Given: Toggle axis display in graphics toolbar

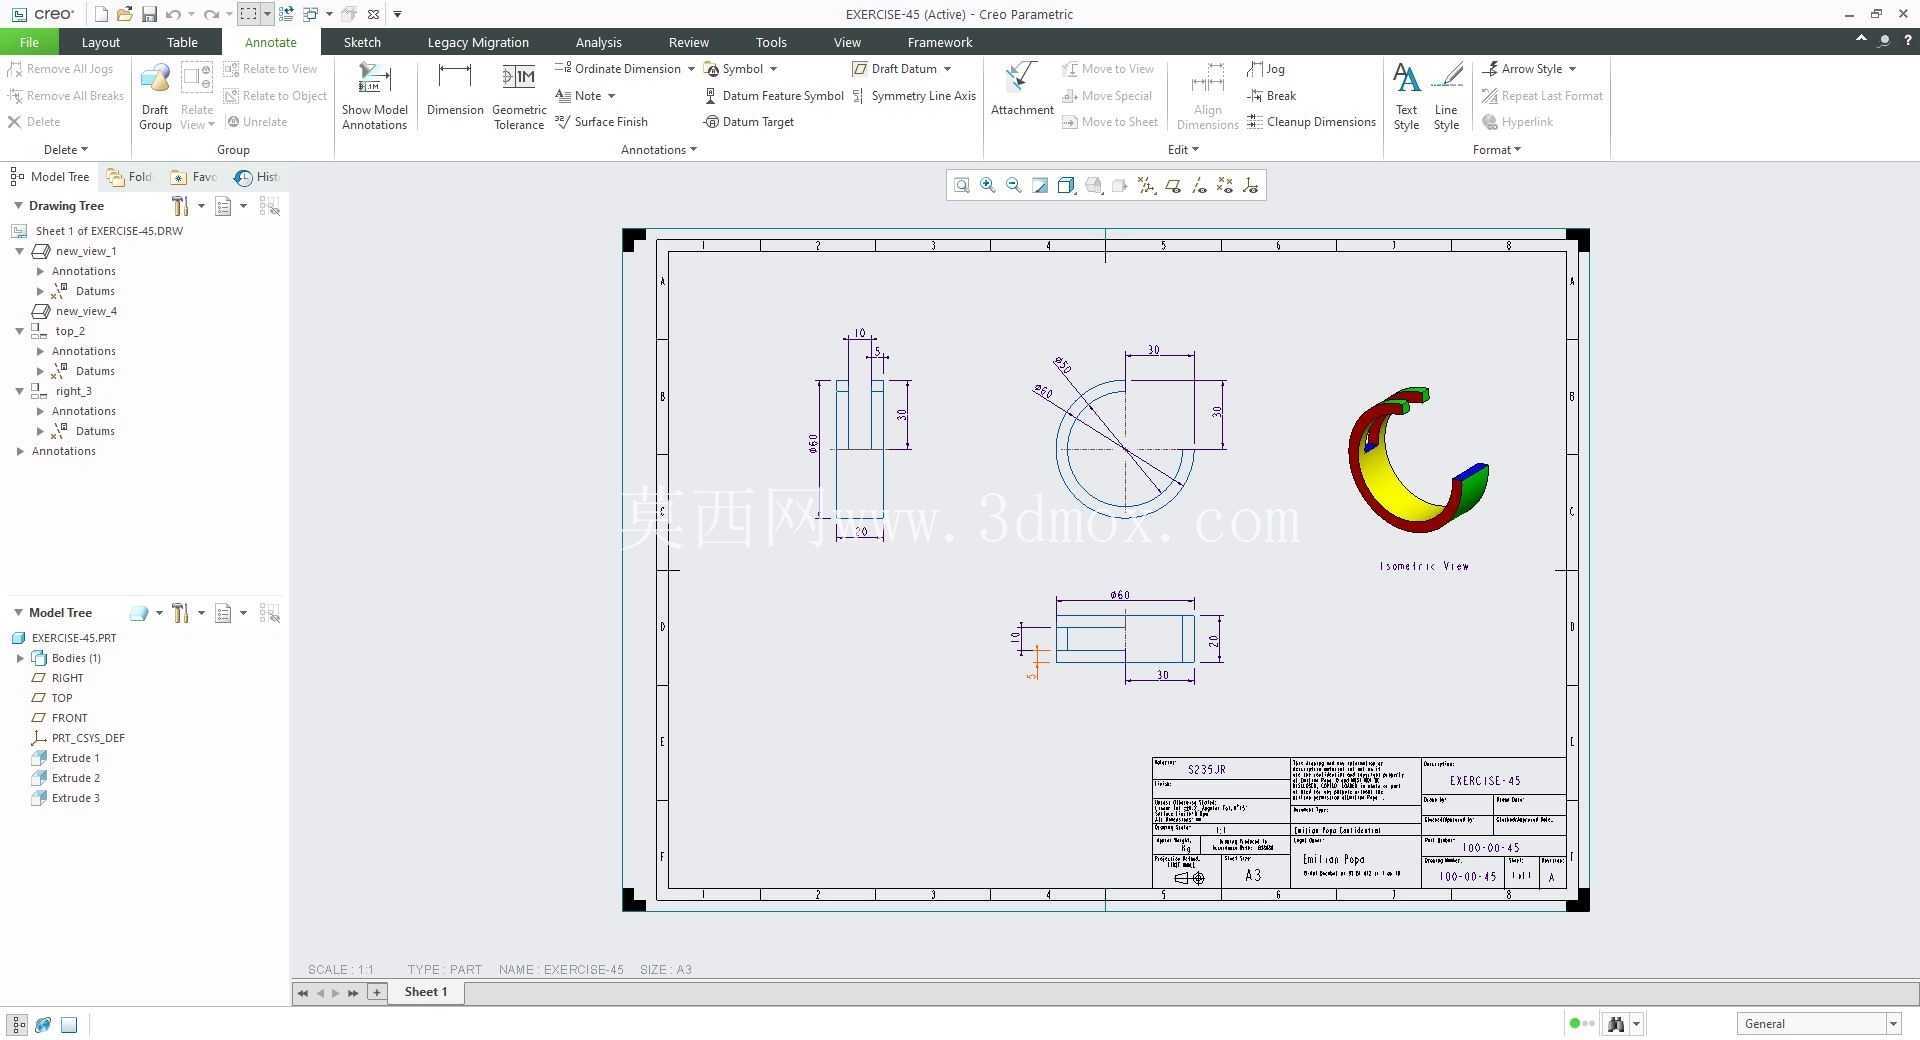Looking at the screenshot, I should click(x=1199, y=185).
